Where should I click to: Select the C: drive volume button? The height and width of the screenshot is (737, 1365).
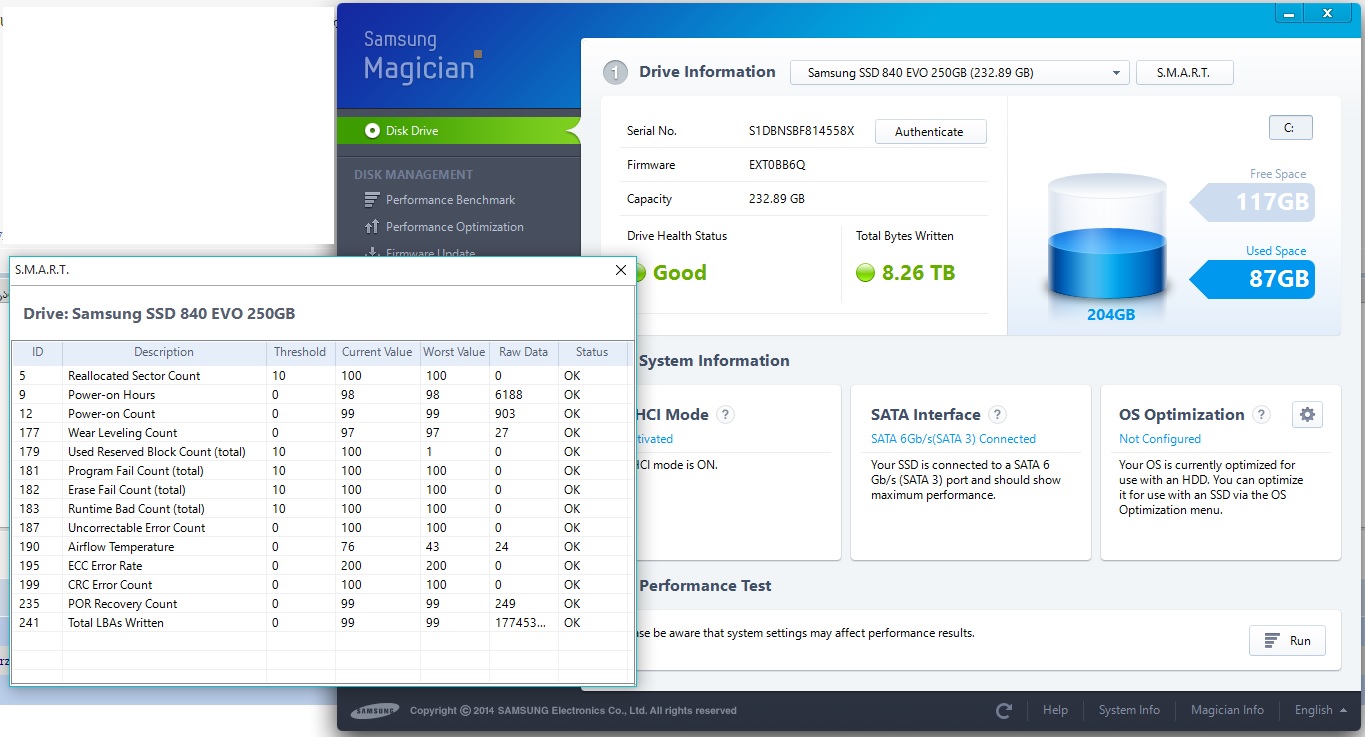pos(1290,128)
